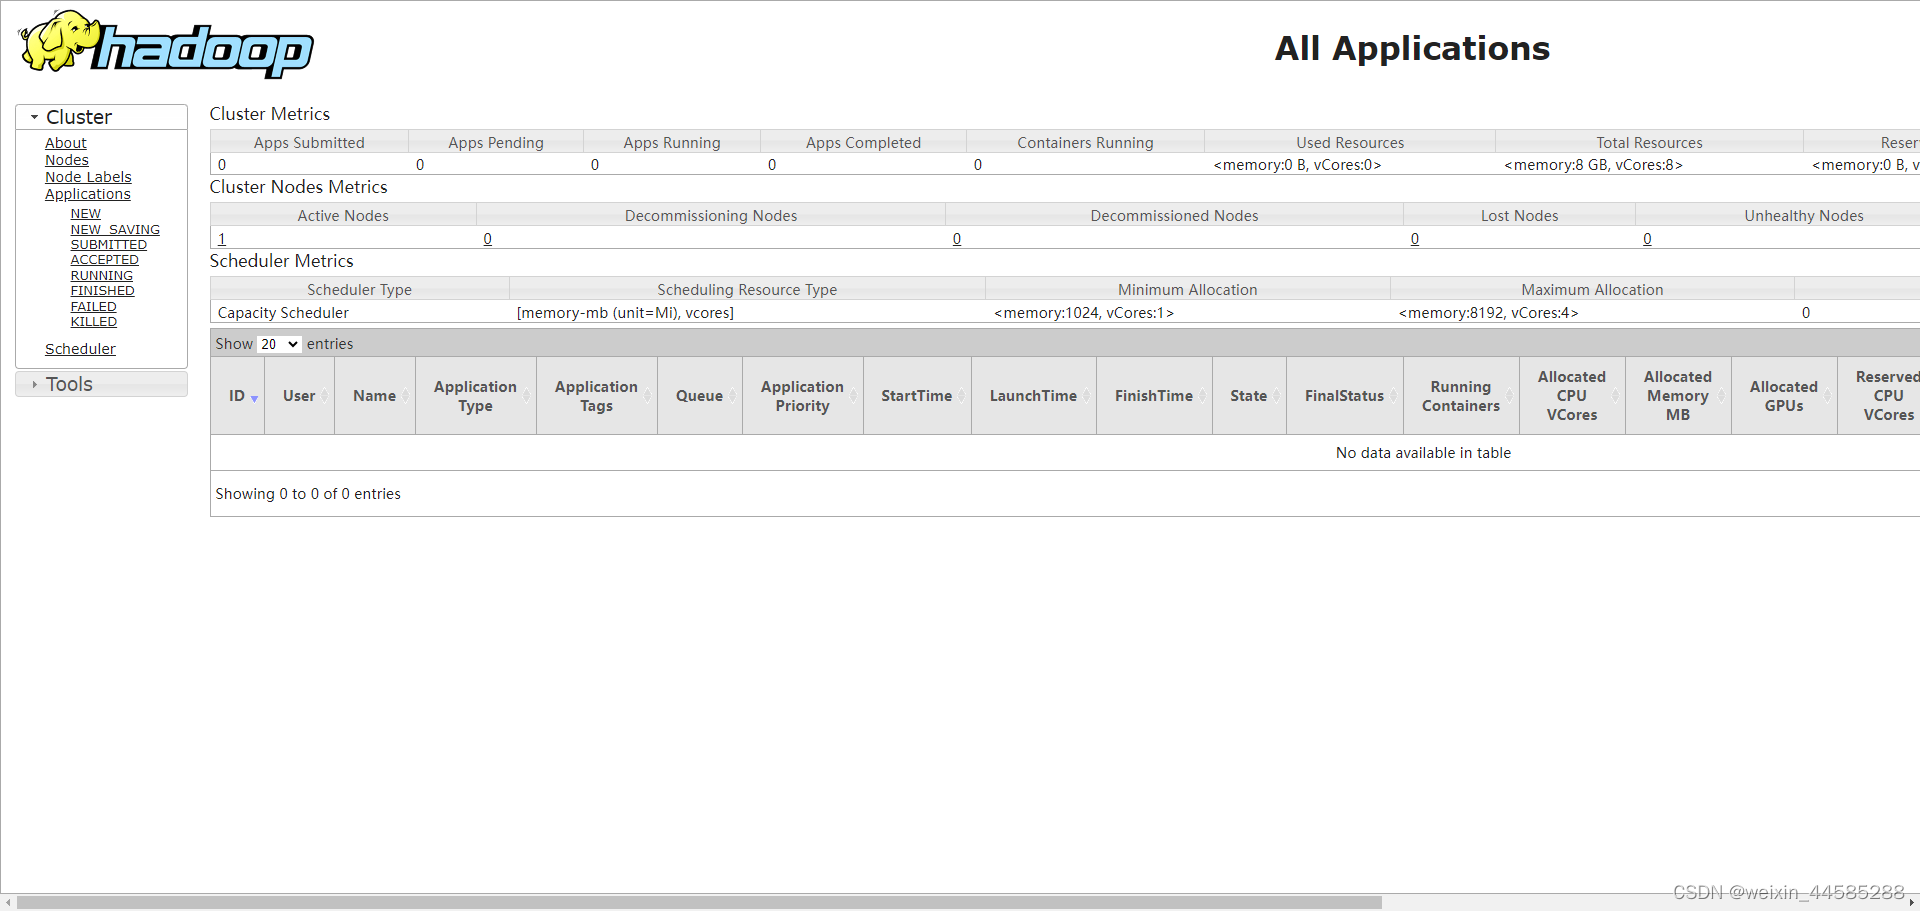The width and height of the screenshot is (1920, 911).
Task: Click the Decommissioned Nodes count 0
Action: [957, 239]
